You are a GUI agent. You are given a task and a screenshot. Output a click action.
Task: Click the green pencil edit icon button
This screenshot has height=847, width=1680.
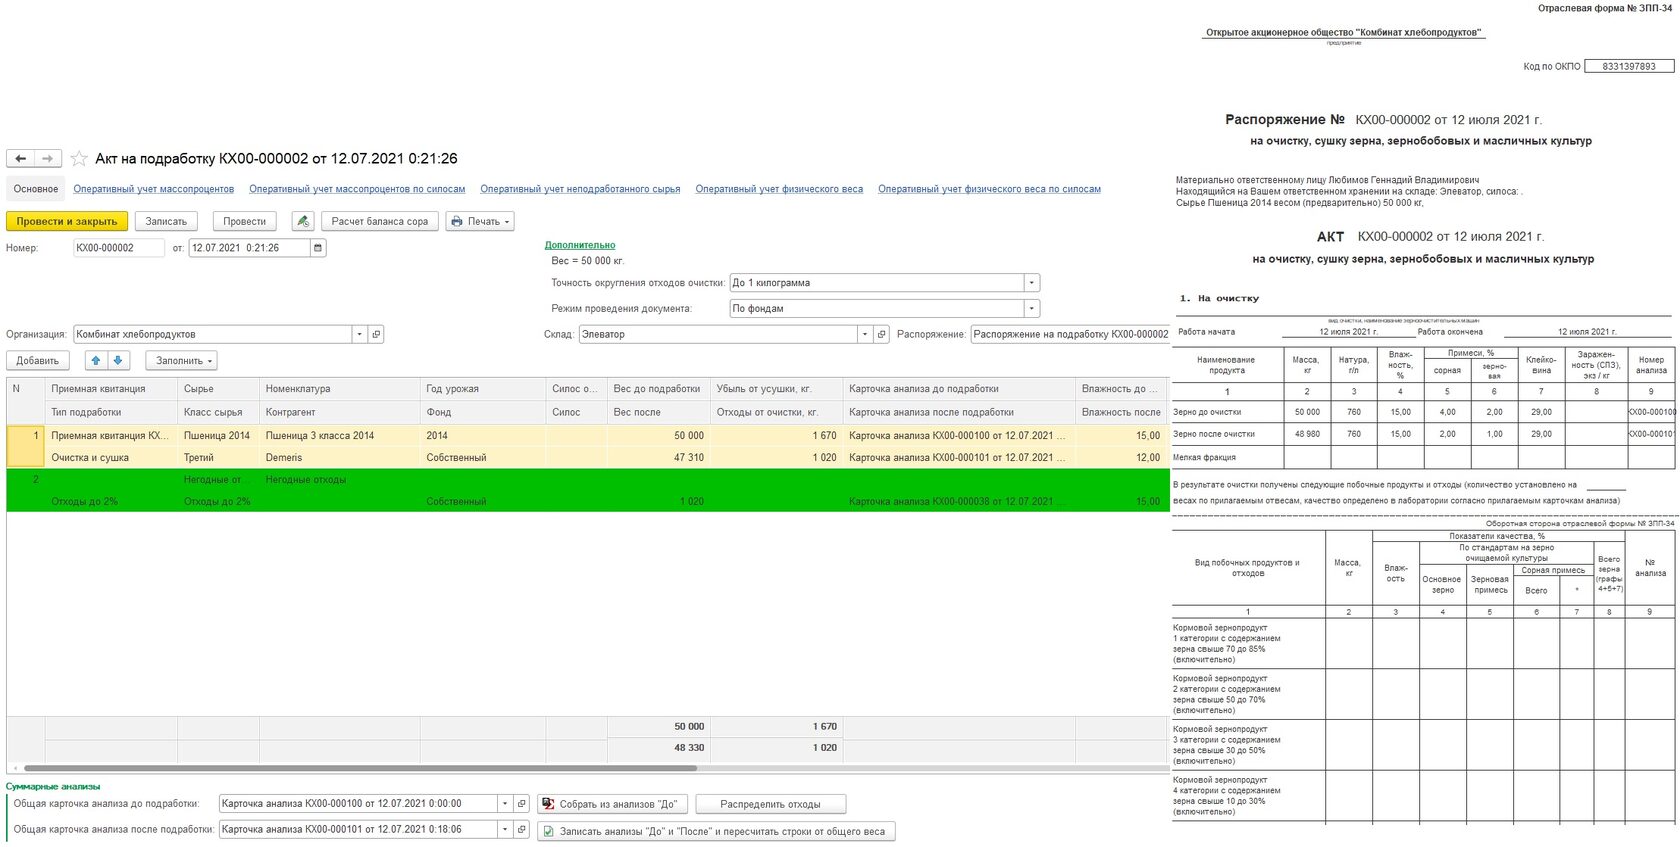click(x=303, y=221)
